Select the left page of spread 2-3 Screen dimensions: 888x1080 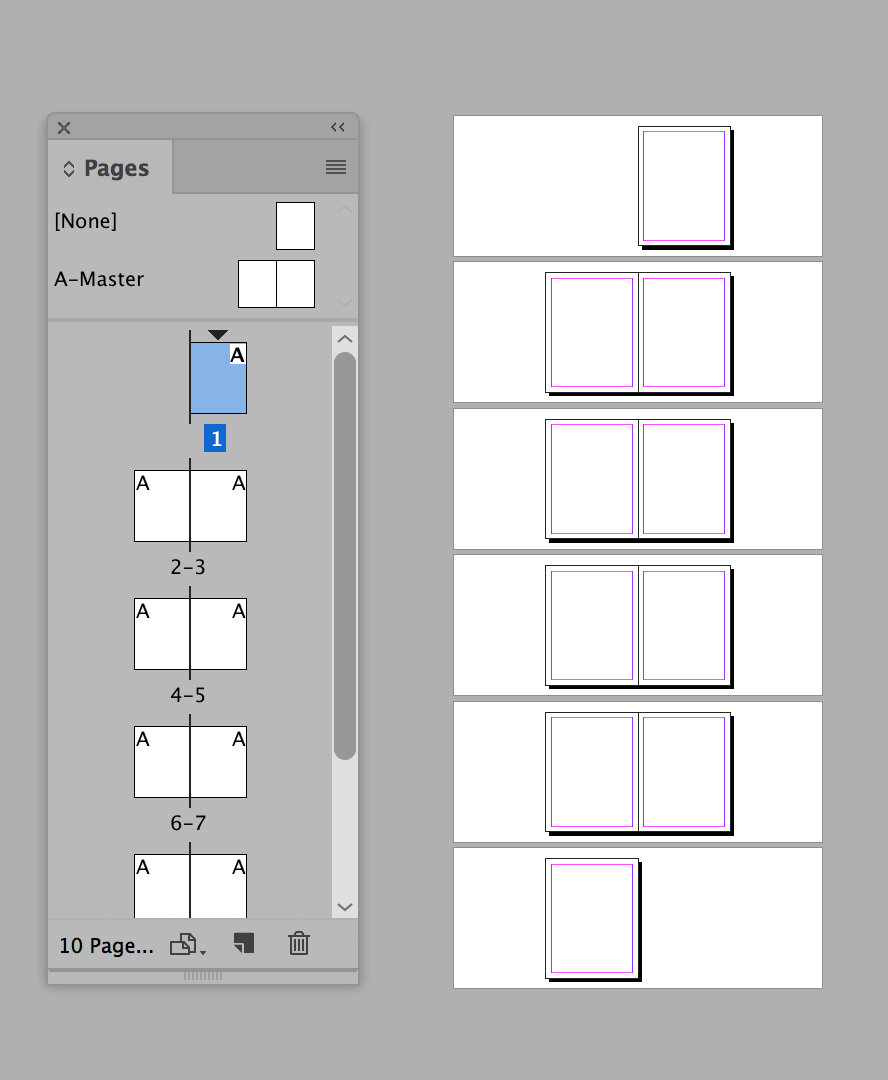(x=162, y=506)
